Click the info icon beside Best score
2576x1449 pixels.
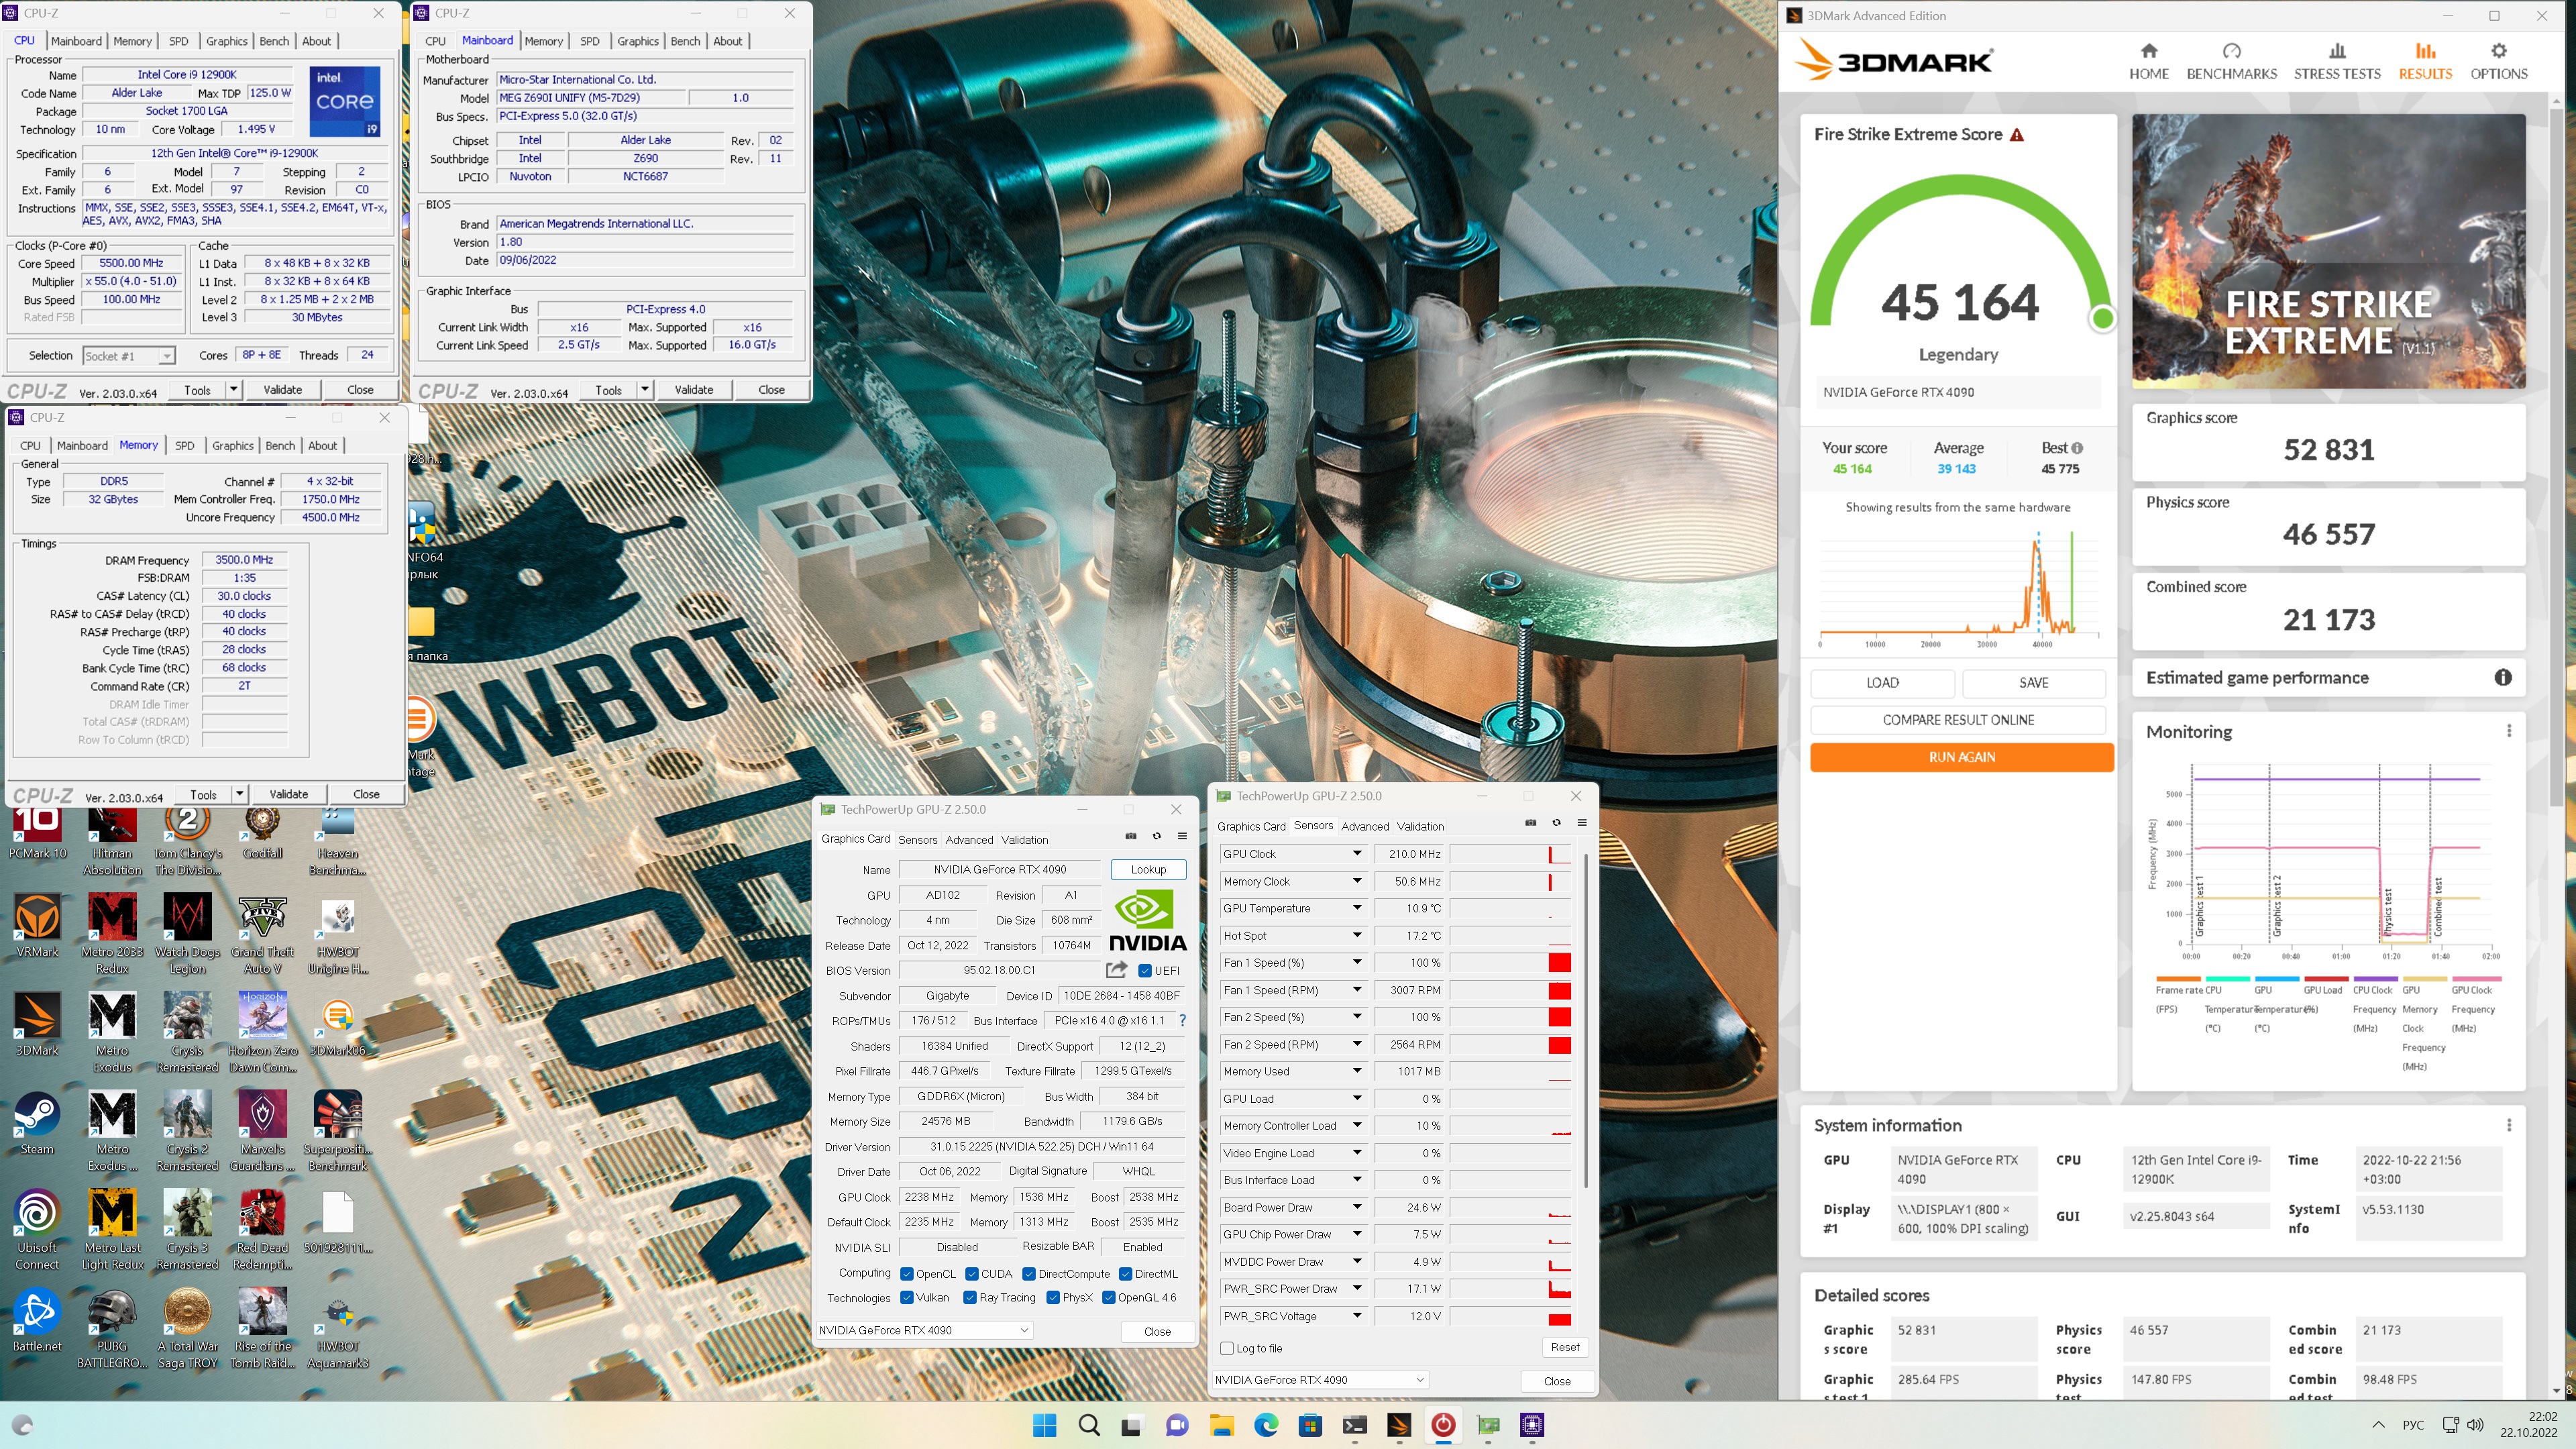(x=2076, y=448)
